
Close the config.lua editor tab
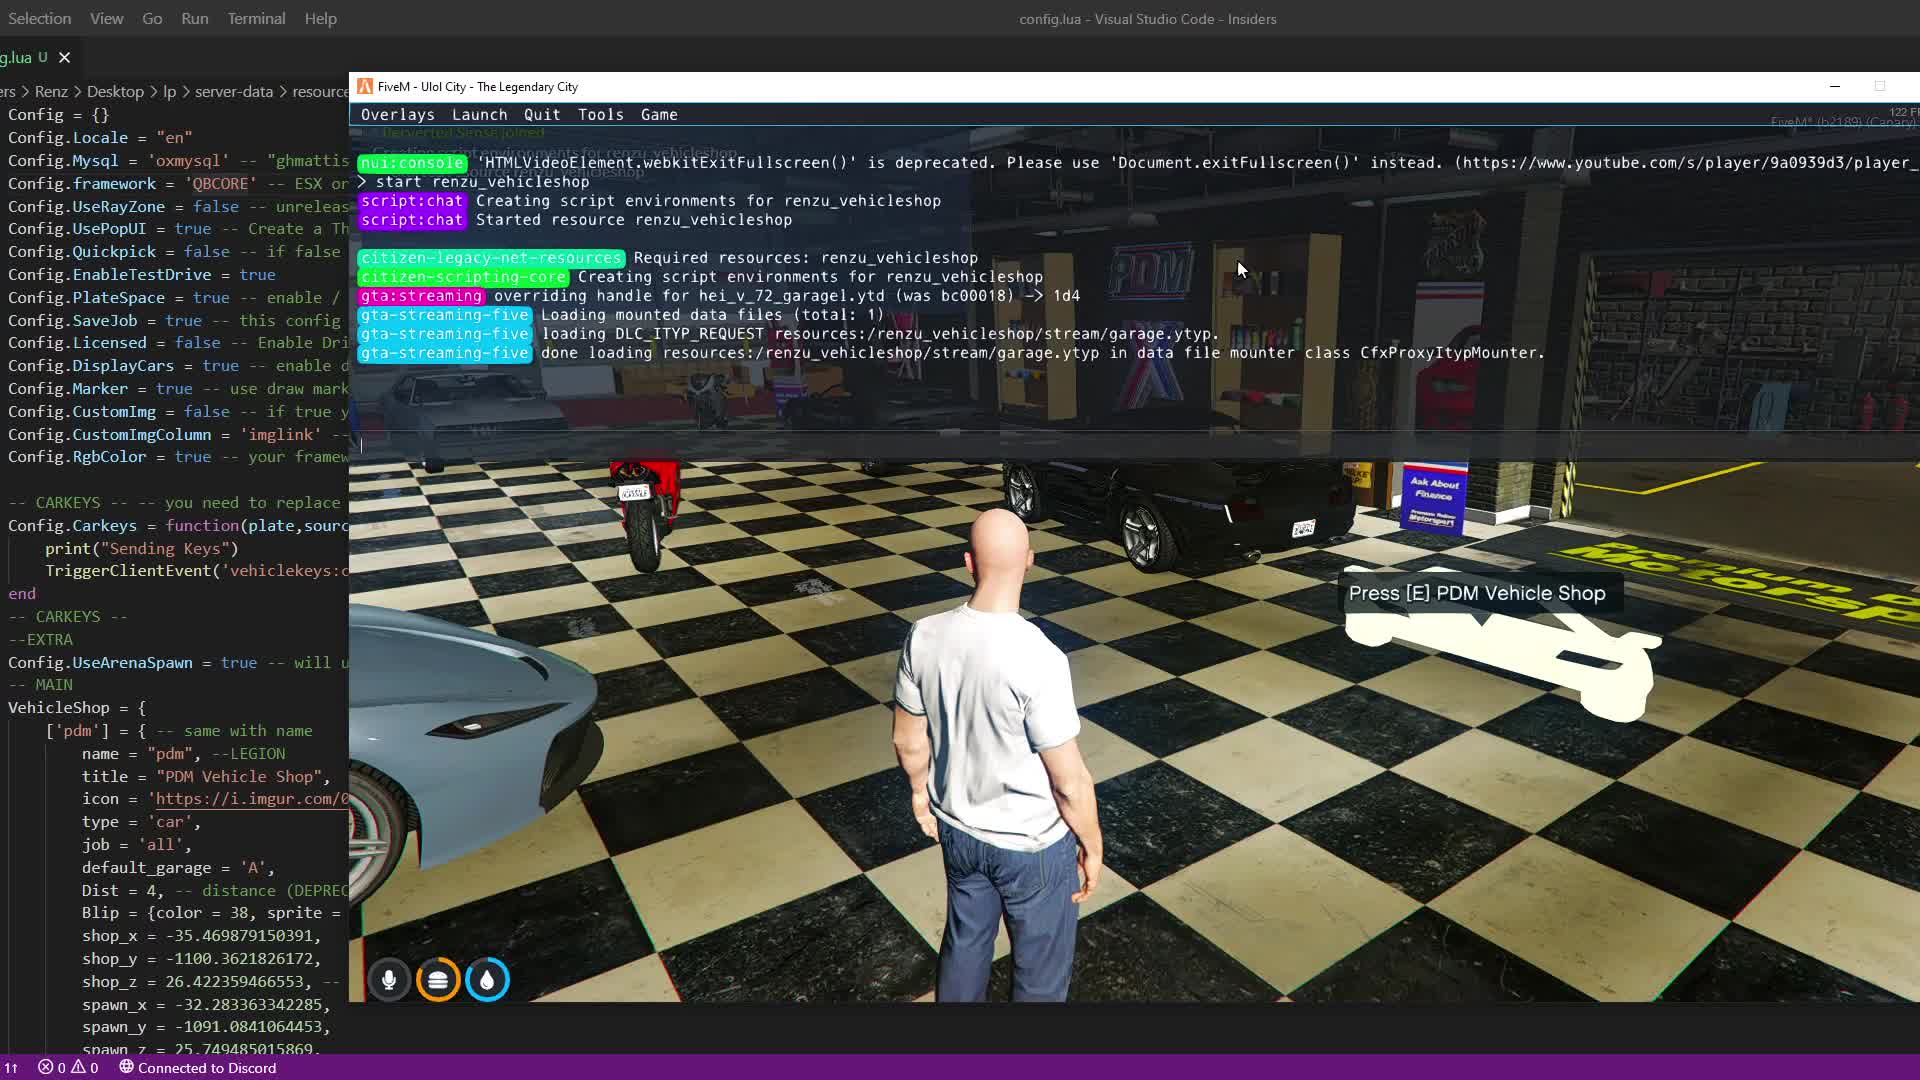[64, 58]
